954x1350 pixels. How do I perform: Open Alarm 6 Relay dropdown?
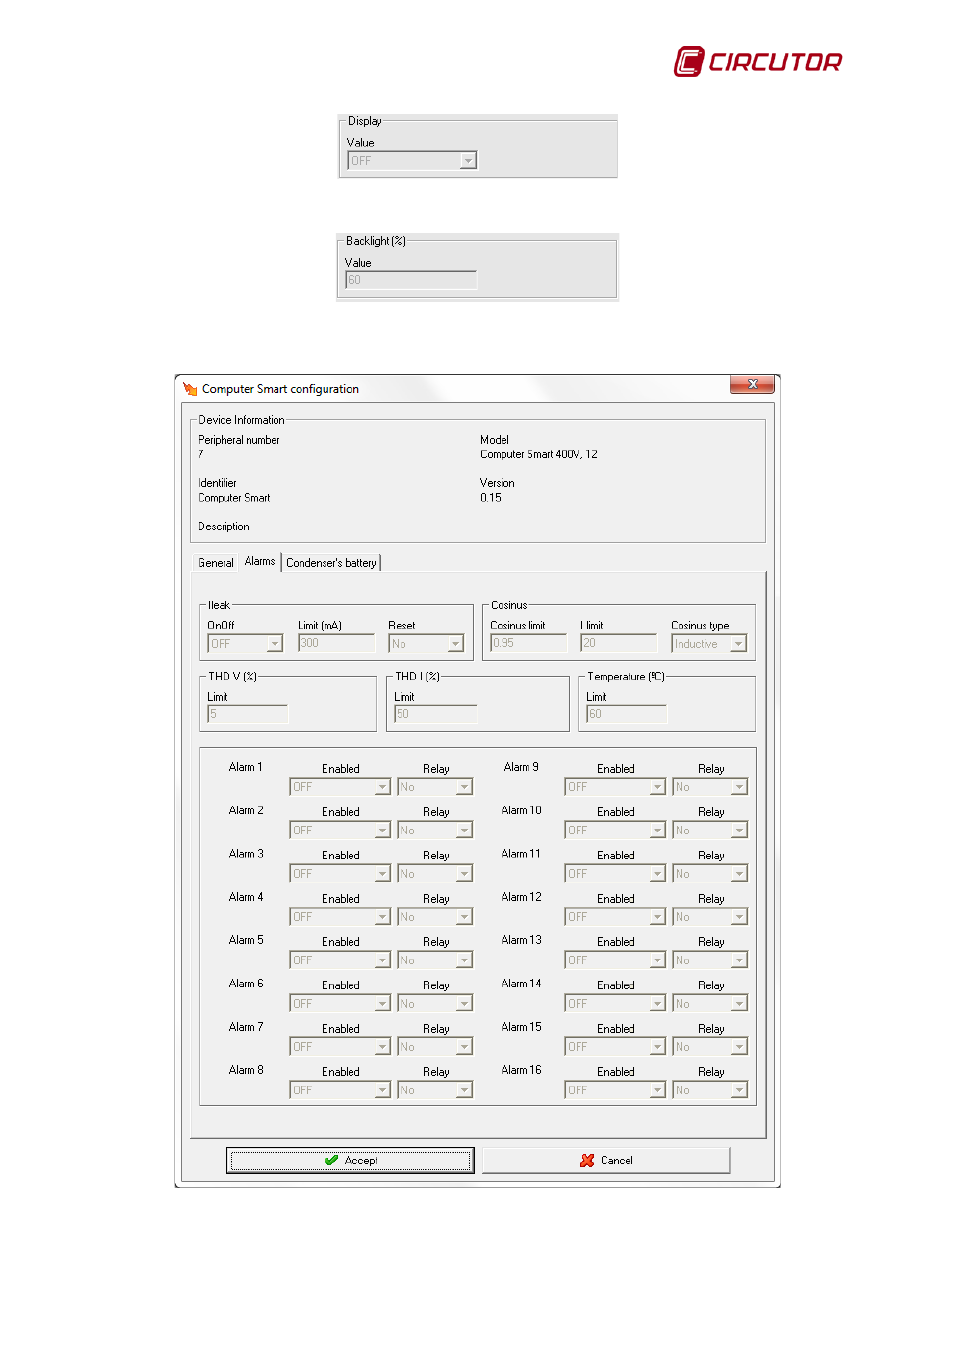point(435,1003)
